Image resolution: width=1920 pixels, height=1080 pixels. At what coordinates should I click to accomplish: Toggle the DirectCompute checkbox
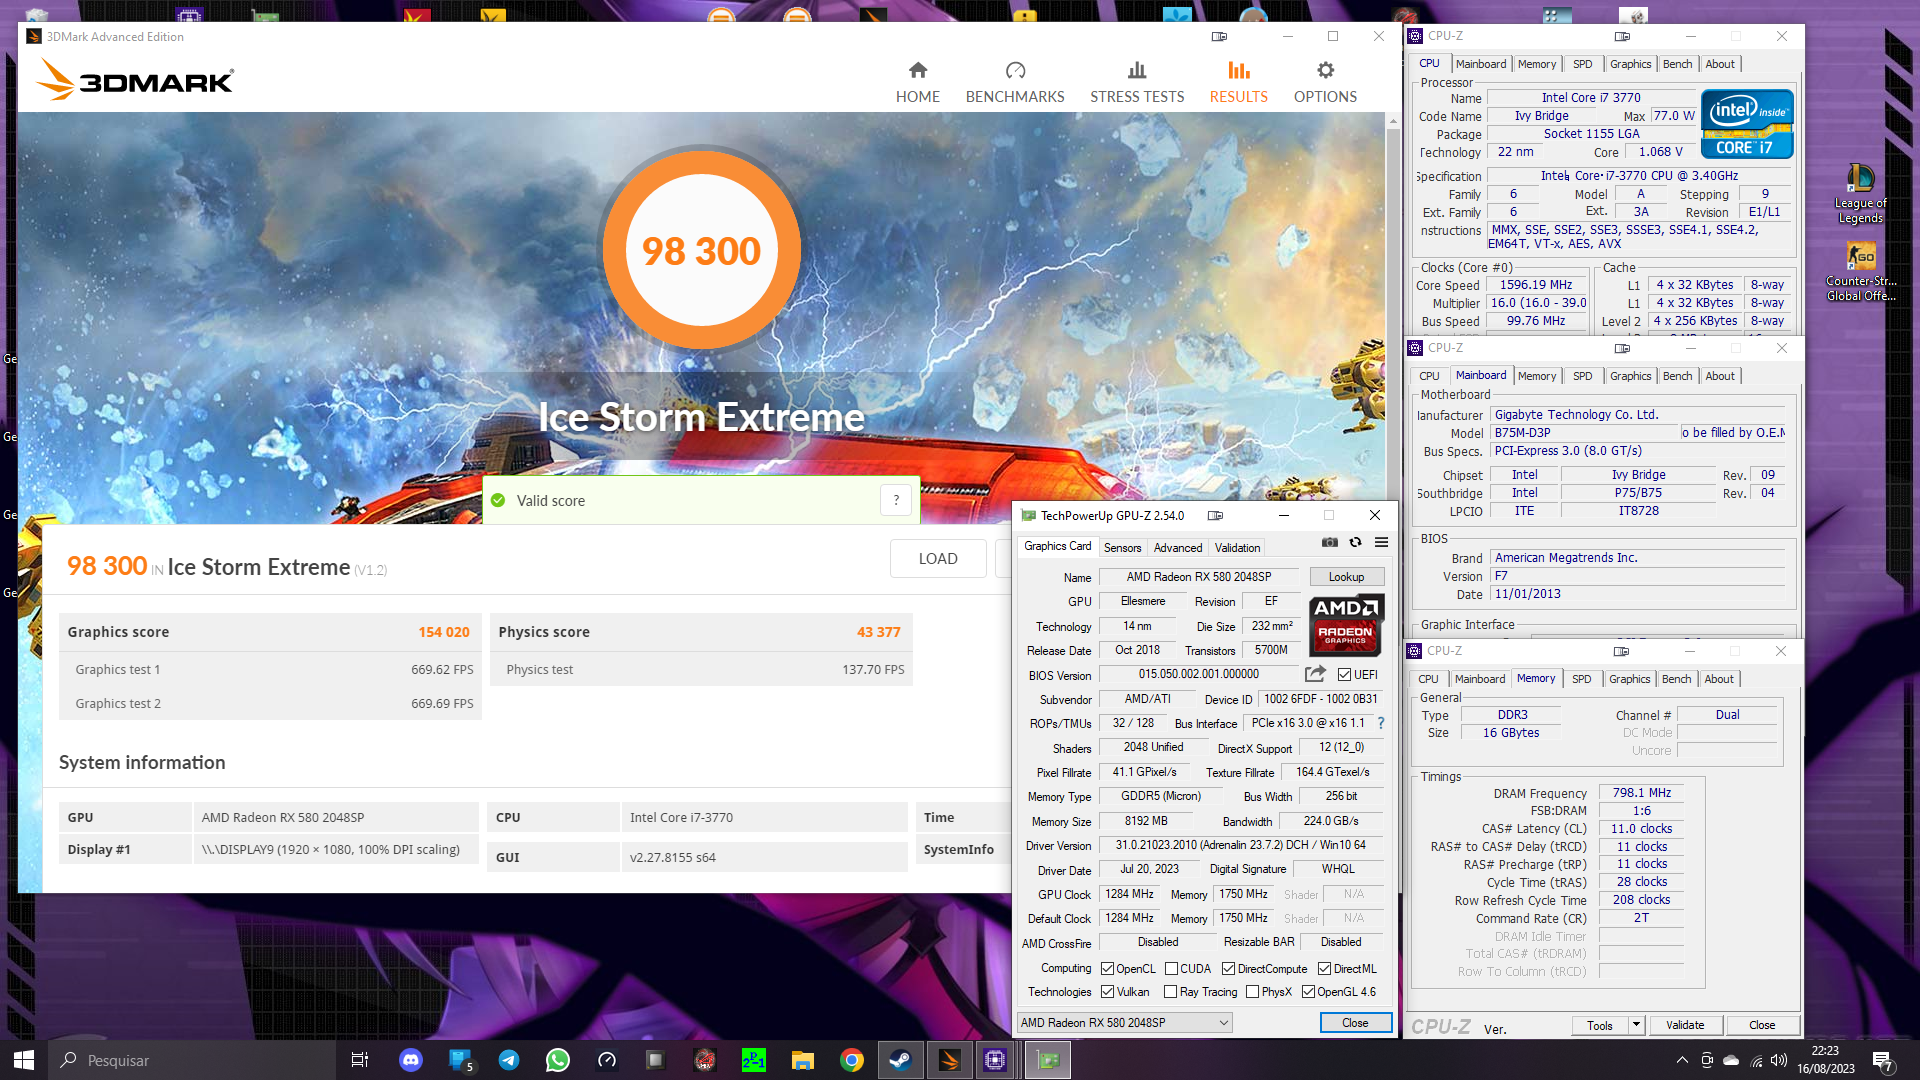[1228, 968]
